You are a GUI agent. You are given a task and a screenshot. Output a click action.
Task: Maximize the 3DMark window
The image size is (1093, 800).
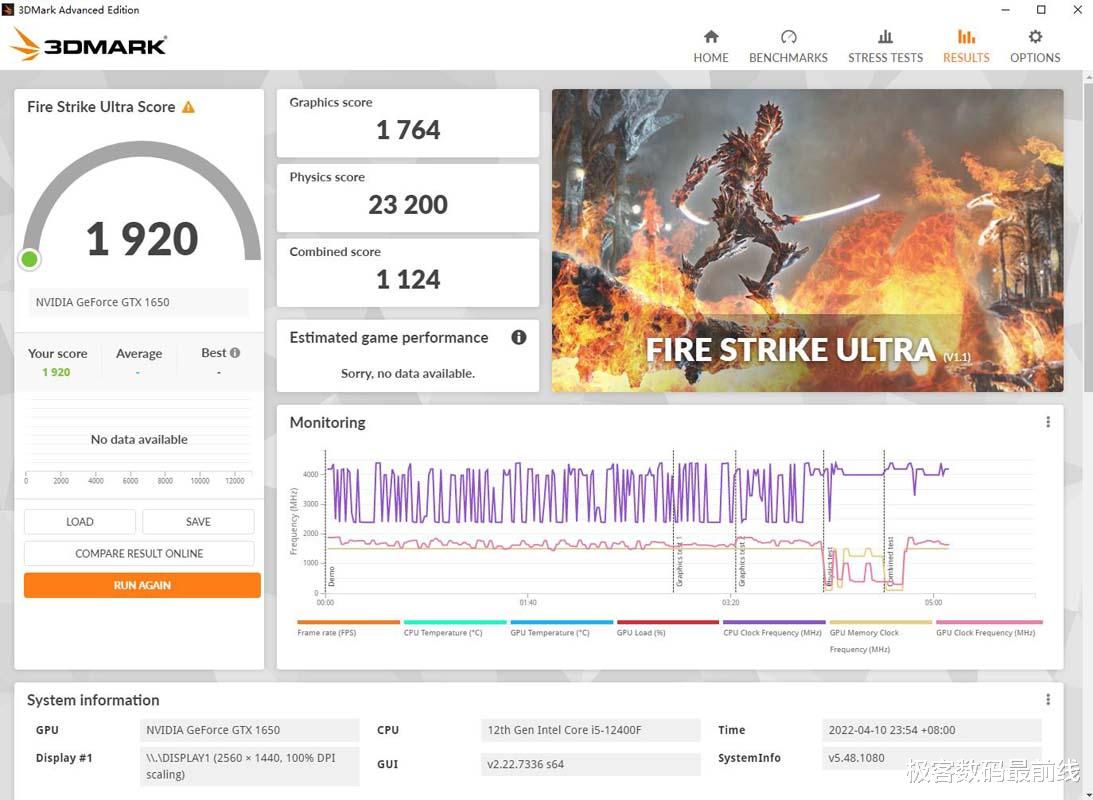point(1041,10)
